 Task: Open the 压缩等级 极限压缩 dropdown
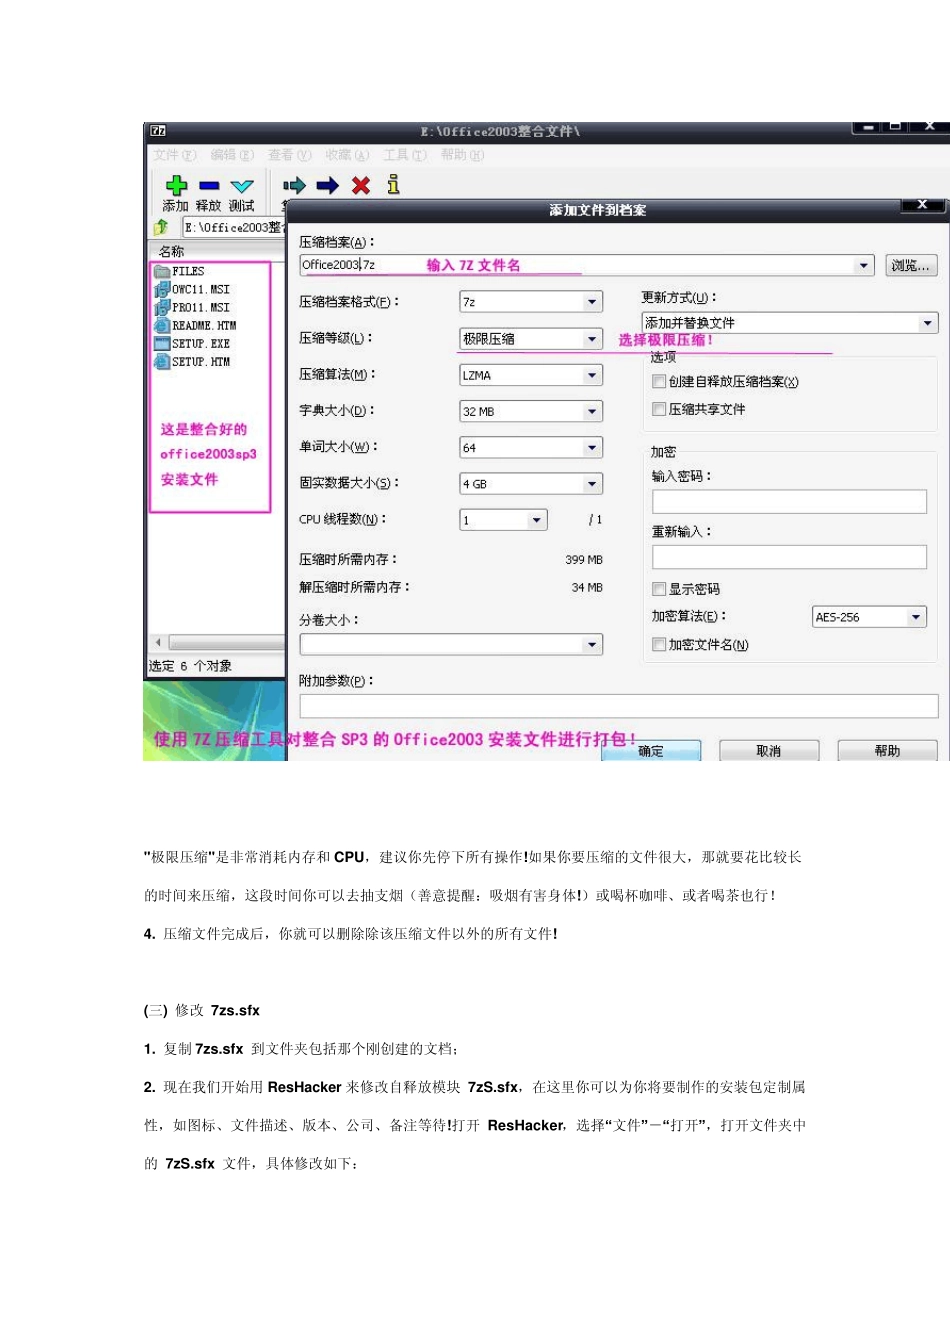pos(592,339)
